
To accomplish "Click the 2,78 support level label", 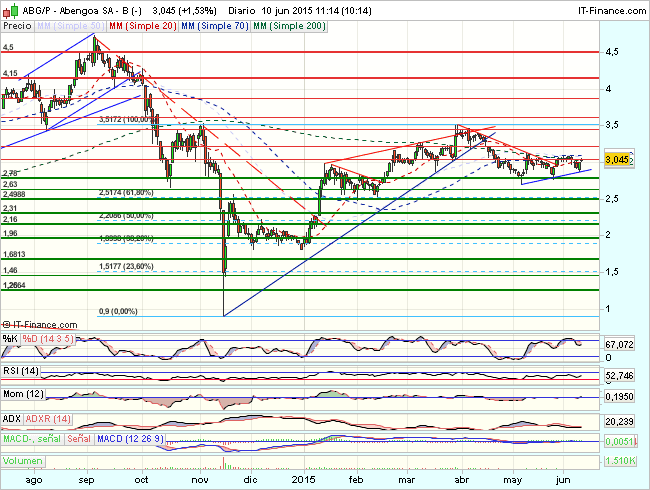I will click(x=10, y=173).
